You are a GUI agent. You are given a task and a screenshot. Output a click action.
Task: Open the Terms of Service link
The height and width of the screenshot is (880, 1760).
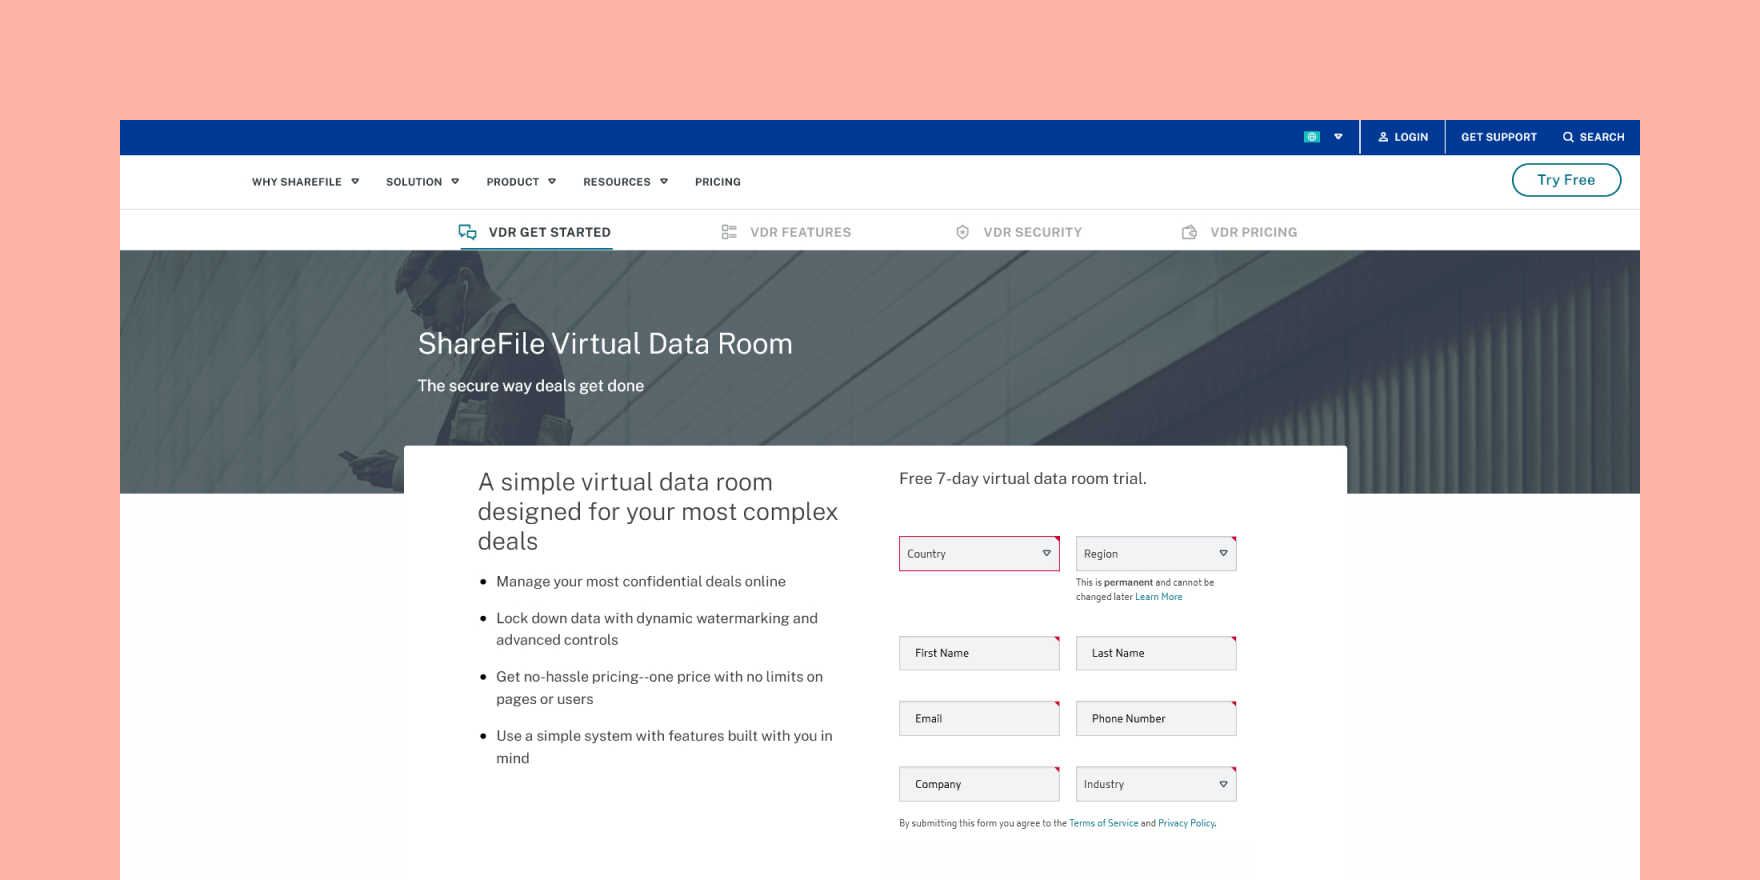[1103, 823]
